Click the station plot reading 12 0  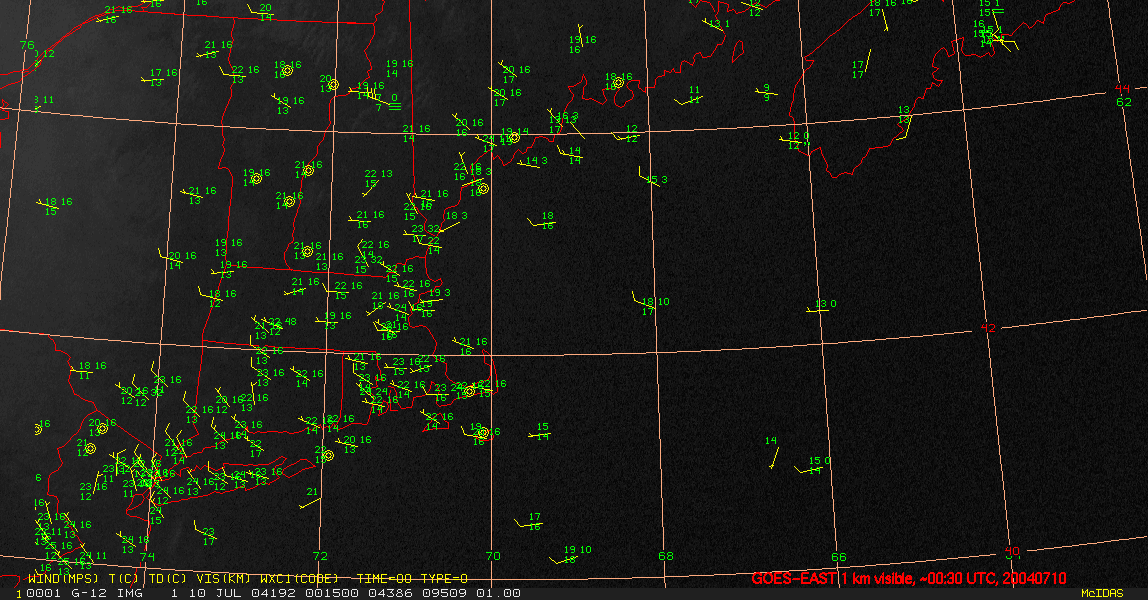(797, 140)
